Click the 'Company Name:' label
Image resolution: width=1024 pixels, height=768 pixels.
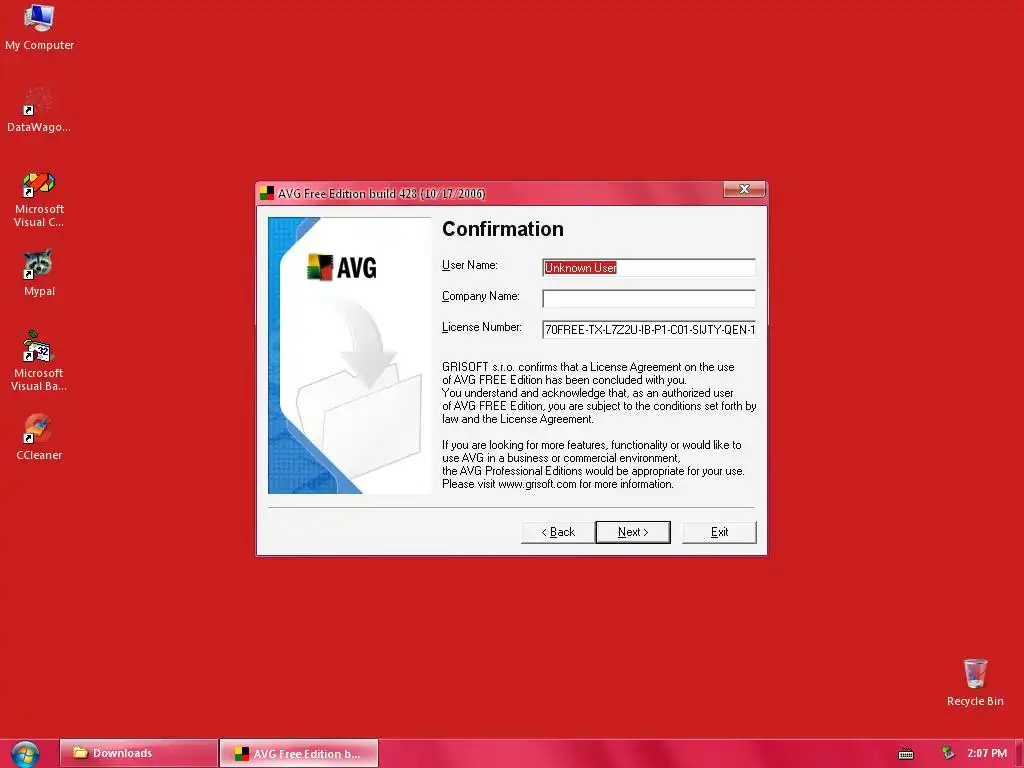[x=481, y=296]
